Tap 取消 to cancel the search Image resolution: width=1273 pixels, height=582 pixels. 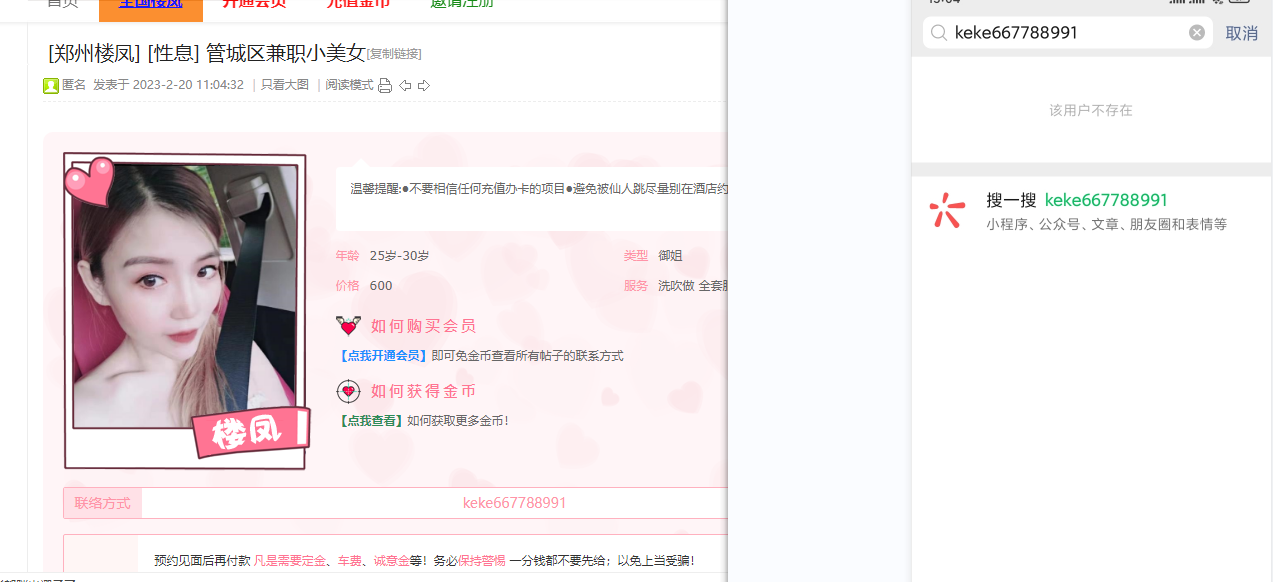1241,33
